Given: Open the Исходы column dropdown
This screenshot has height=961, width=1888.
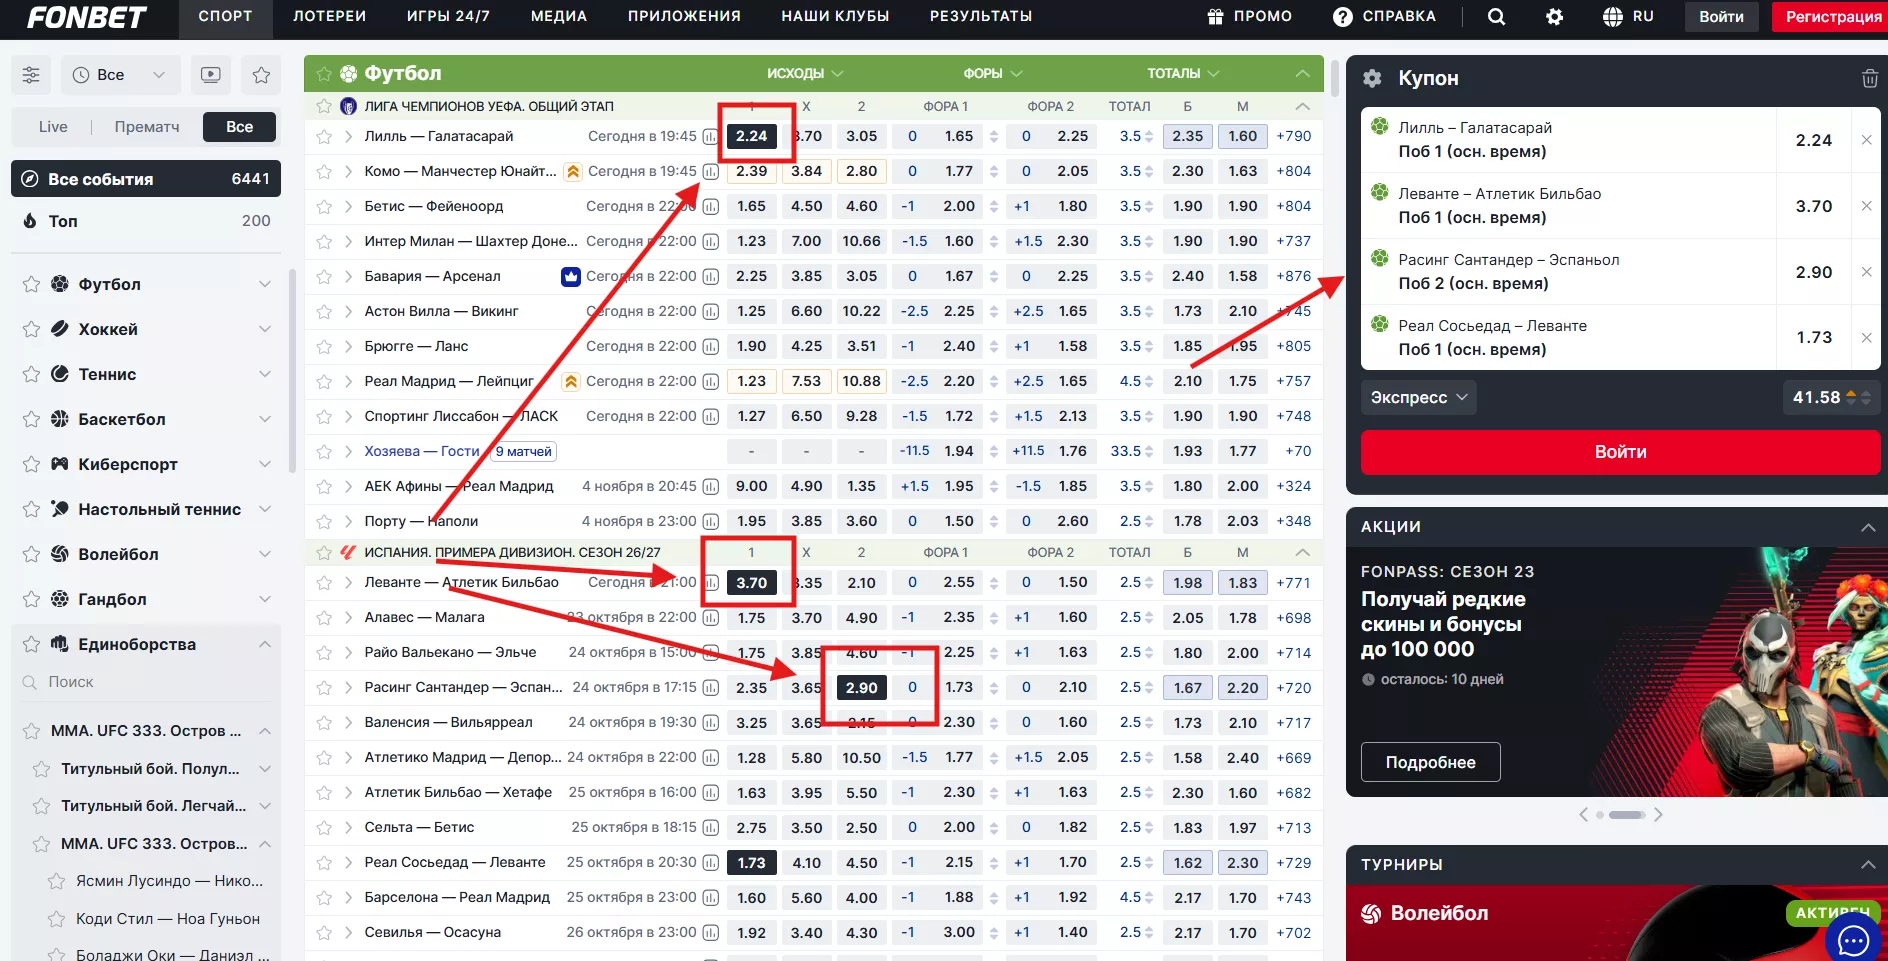Looking at the screenshot, I should click(805, 74).
